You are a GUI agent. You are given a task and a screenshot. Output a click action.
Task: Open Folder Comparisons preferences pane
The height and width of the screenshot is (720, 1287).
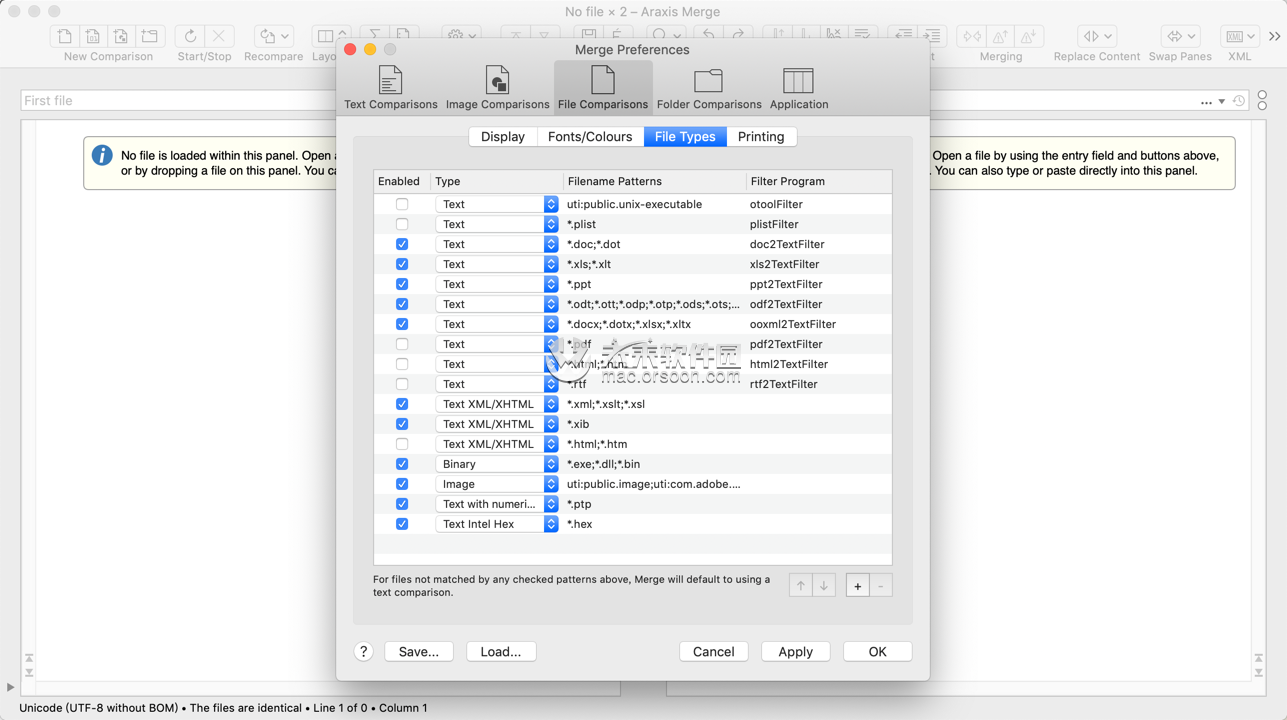click(708, 88)
